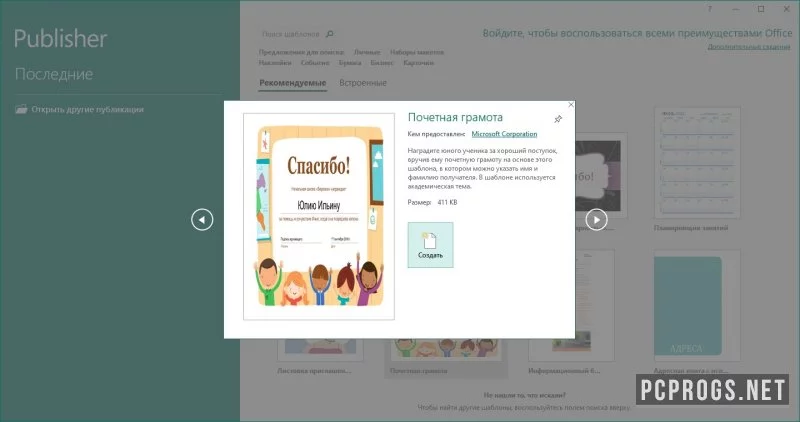Open Открыть другие публикации
The width and height of the screenshot is (800, 422).
[87, 109]
